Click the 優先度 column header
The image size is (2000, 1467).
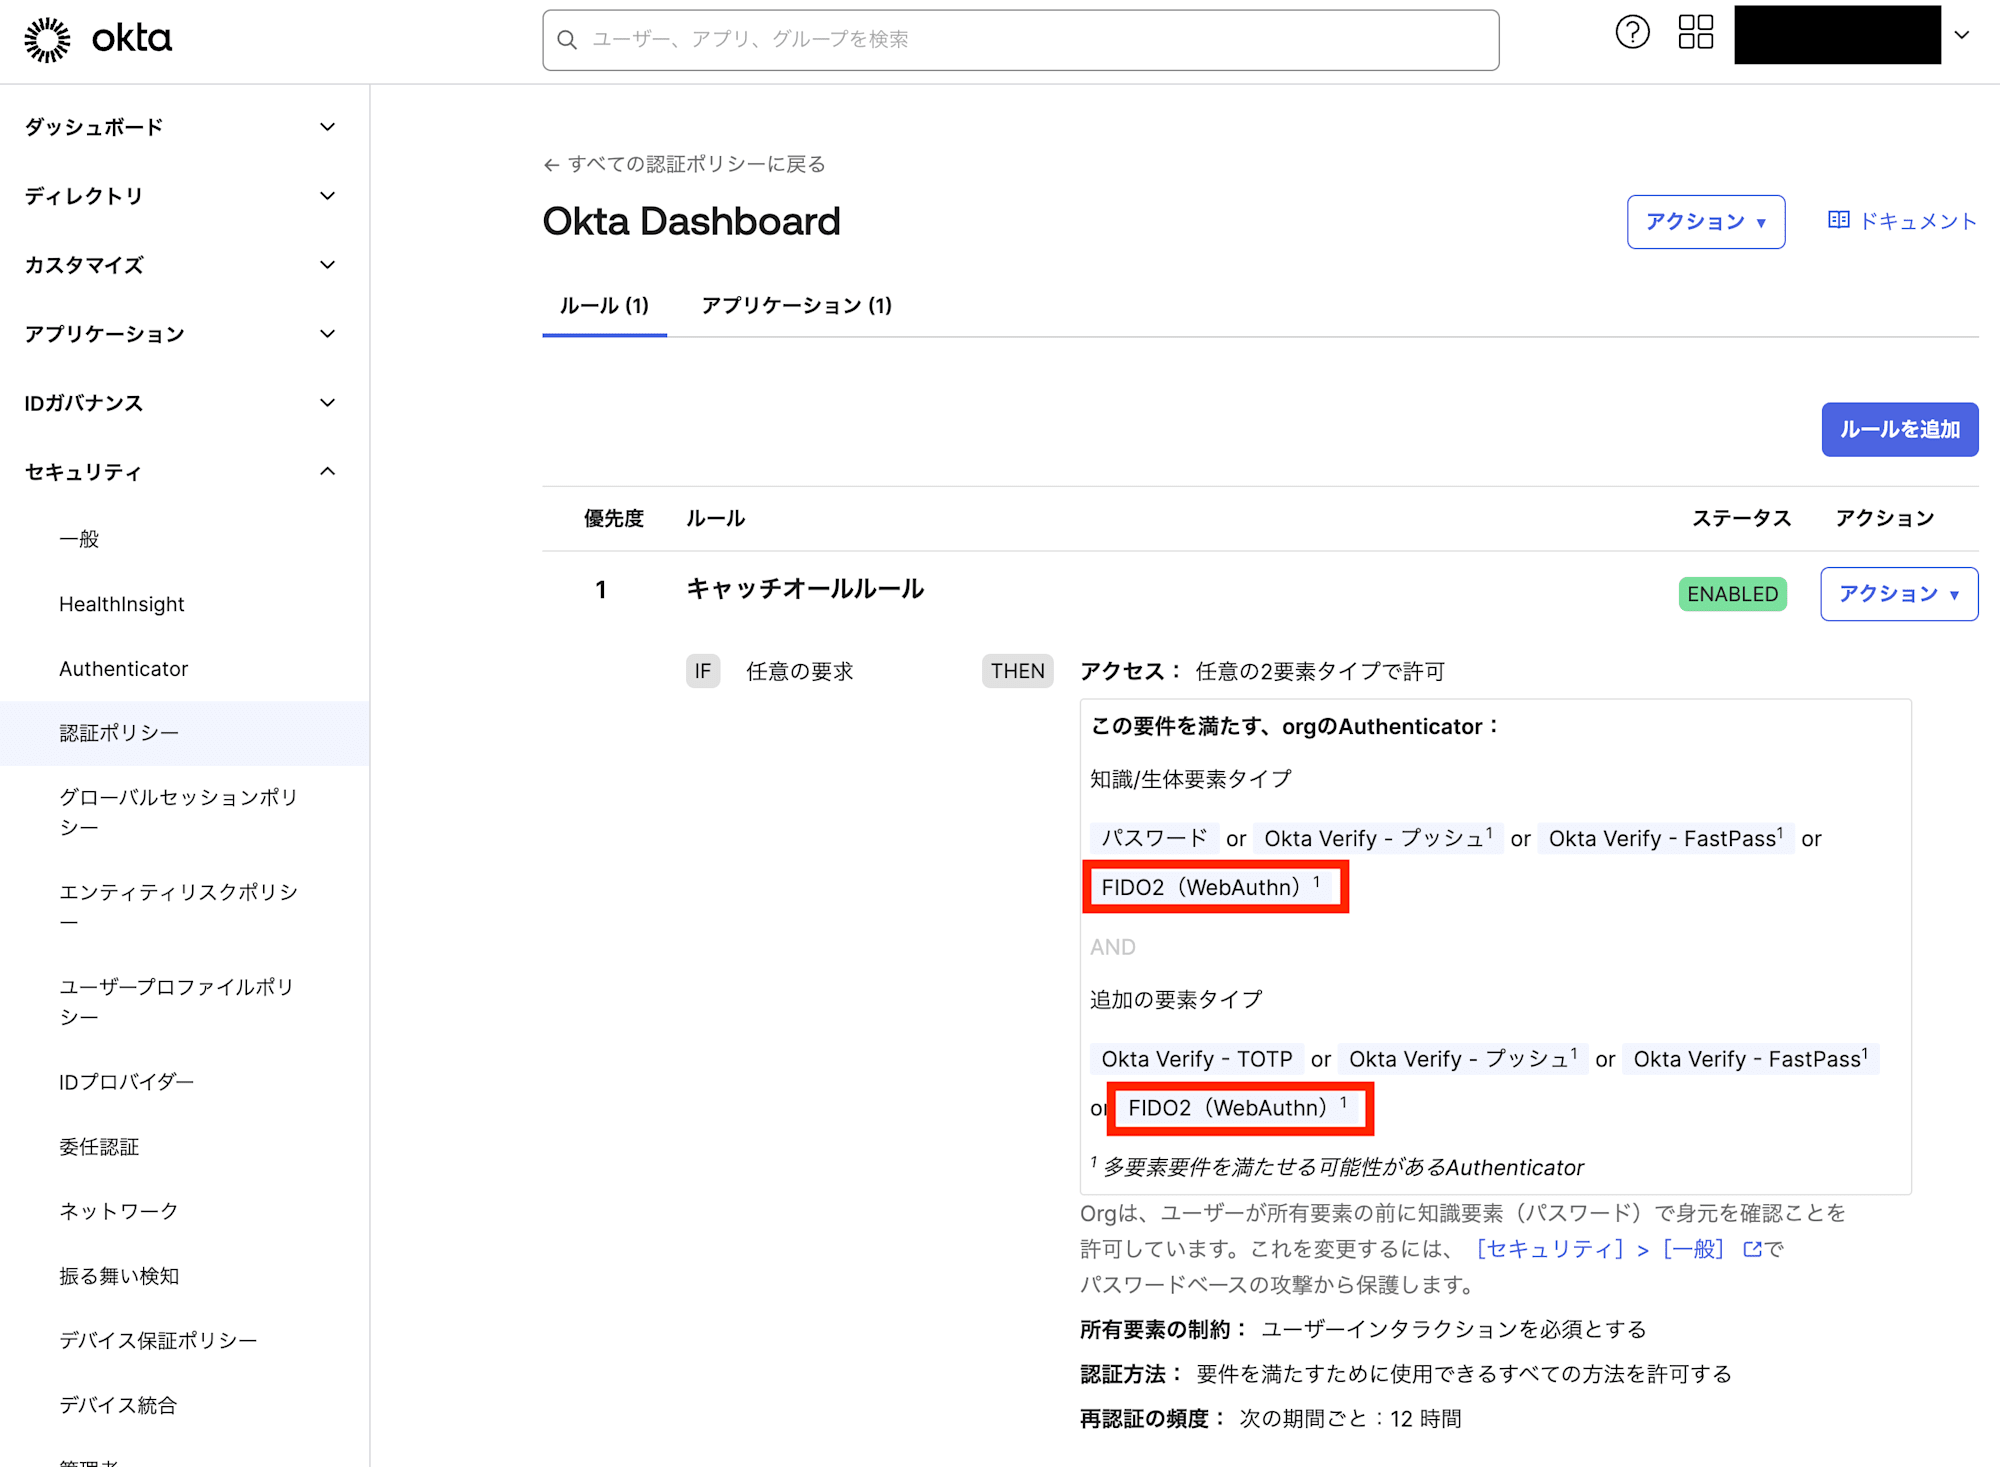tap(613, 518)
